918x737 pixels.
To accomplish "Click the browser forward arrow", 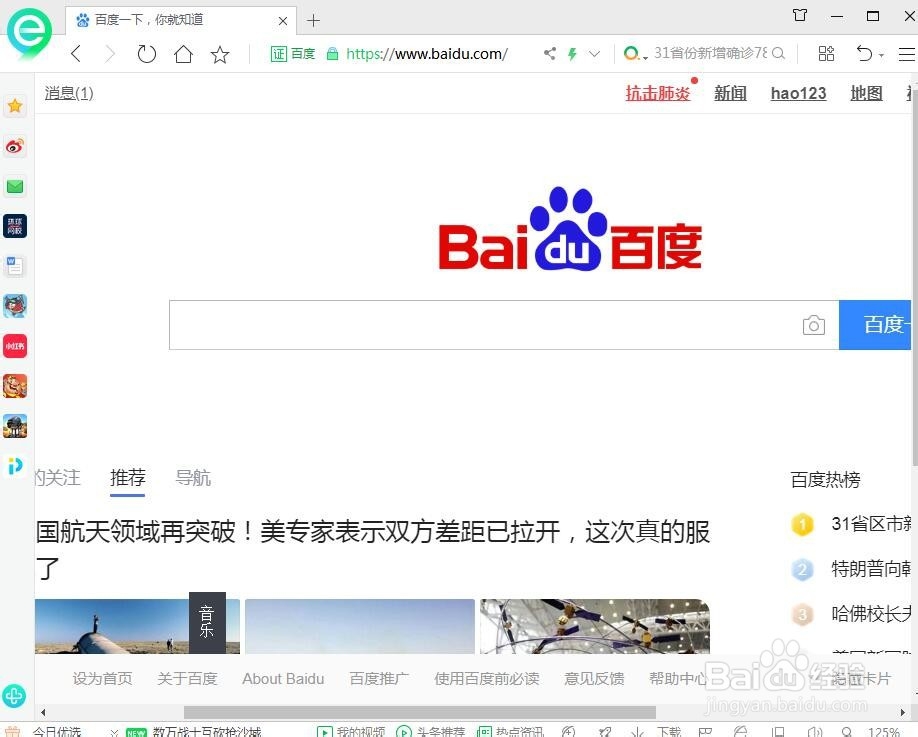I will pos(109,54).
